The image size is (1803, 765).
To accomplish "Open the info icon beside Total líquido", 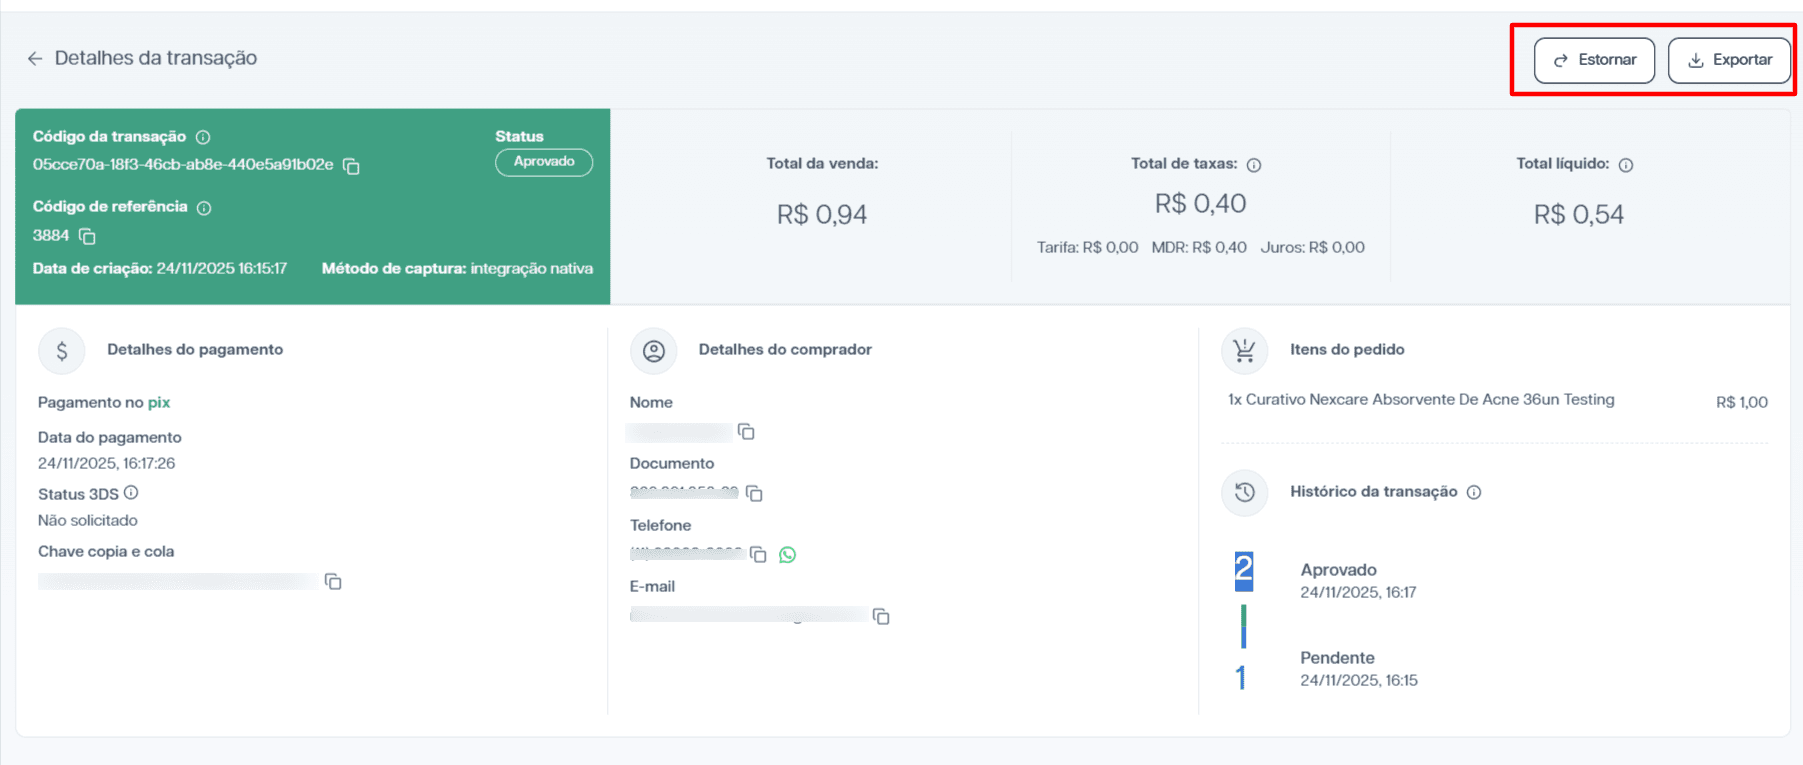I will coord(1626,165).
